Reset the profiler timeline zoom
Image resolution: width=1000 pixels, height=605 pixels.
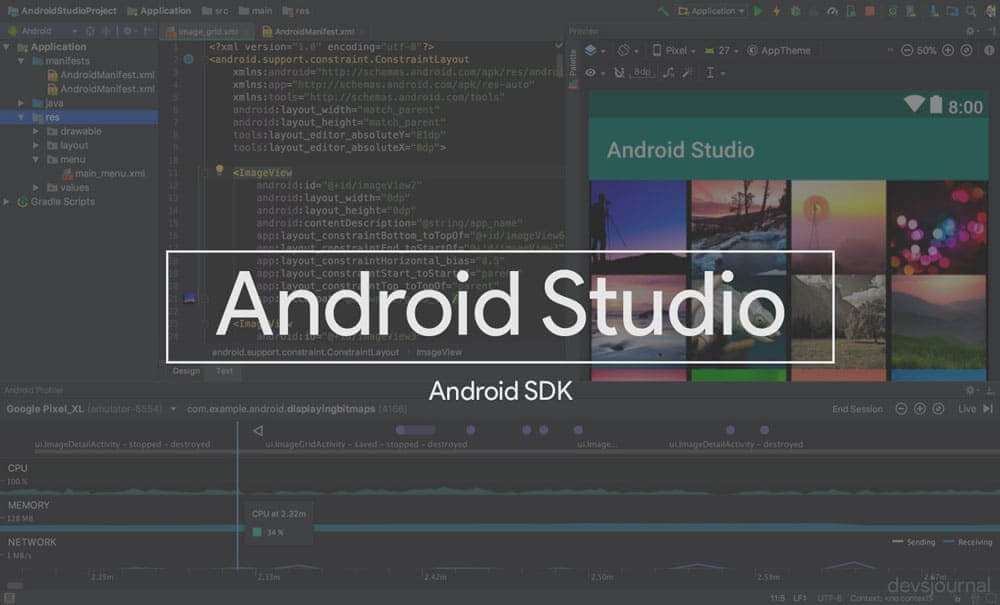point(938,409)
